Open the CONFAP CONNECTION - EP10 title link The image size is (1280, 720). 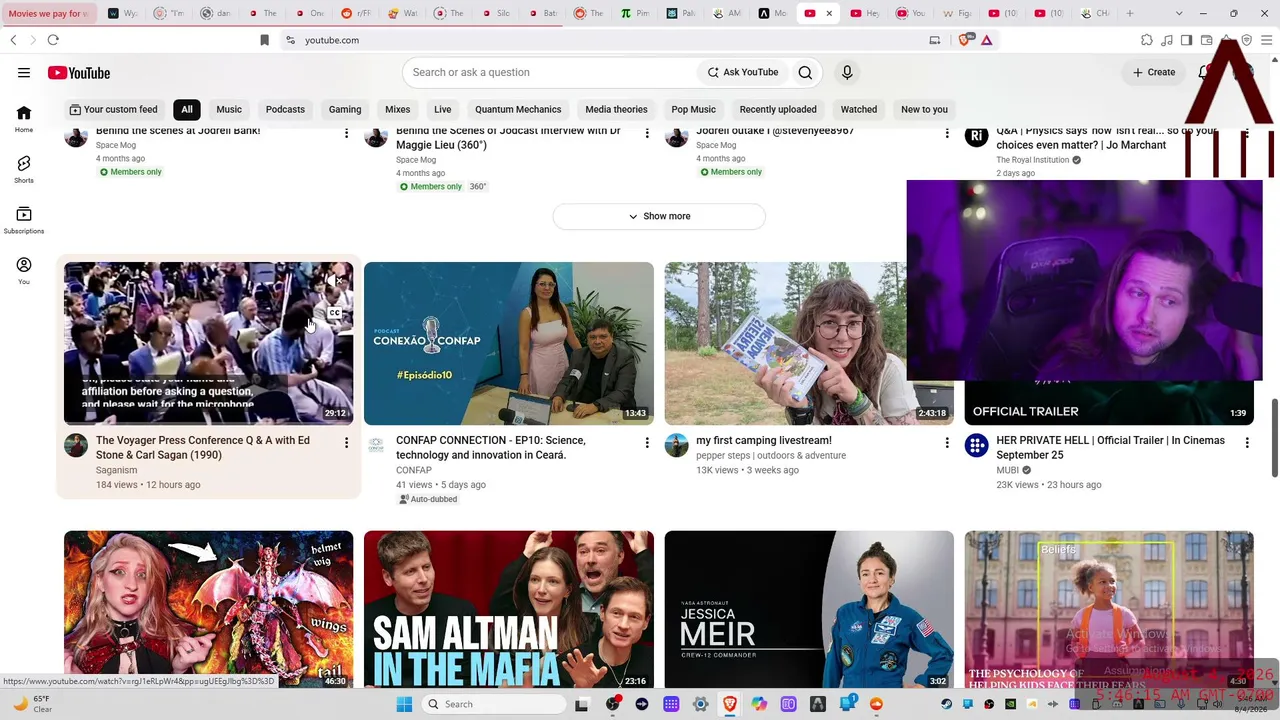click(491, 447)
